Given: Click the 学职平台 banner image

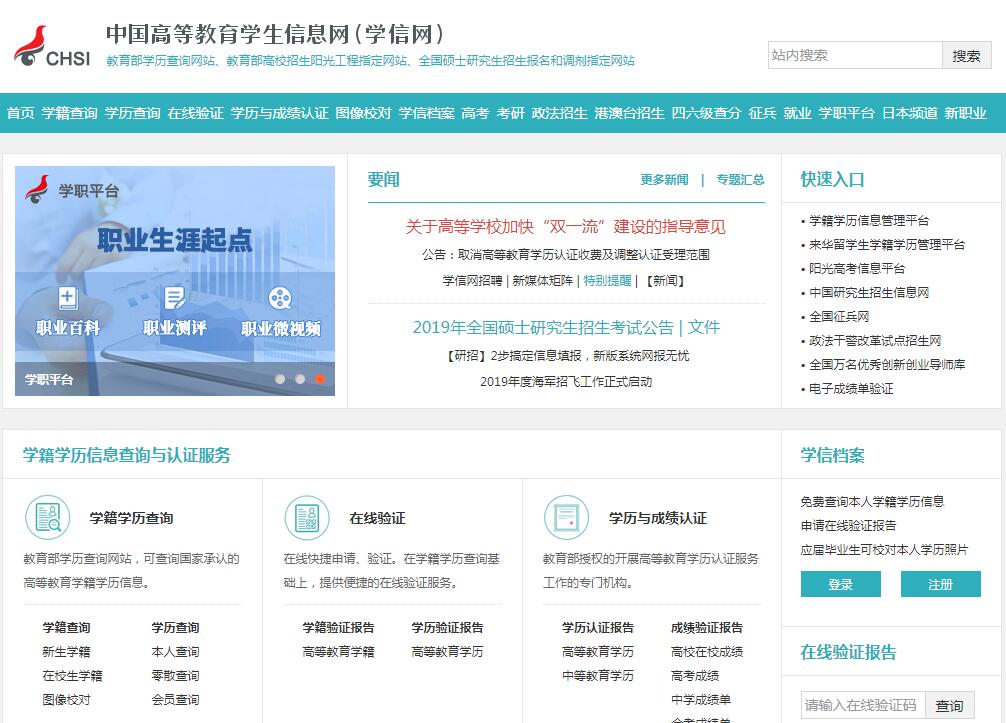Looking at the screenshot, I should click(x=175, y=281).
